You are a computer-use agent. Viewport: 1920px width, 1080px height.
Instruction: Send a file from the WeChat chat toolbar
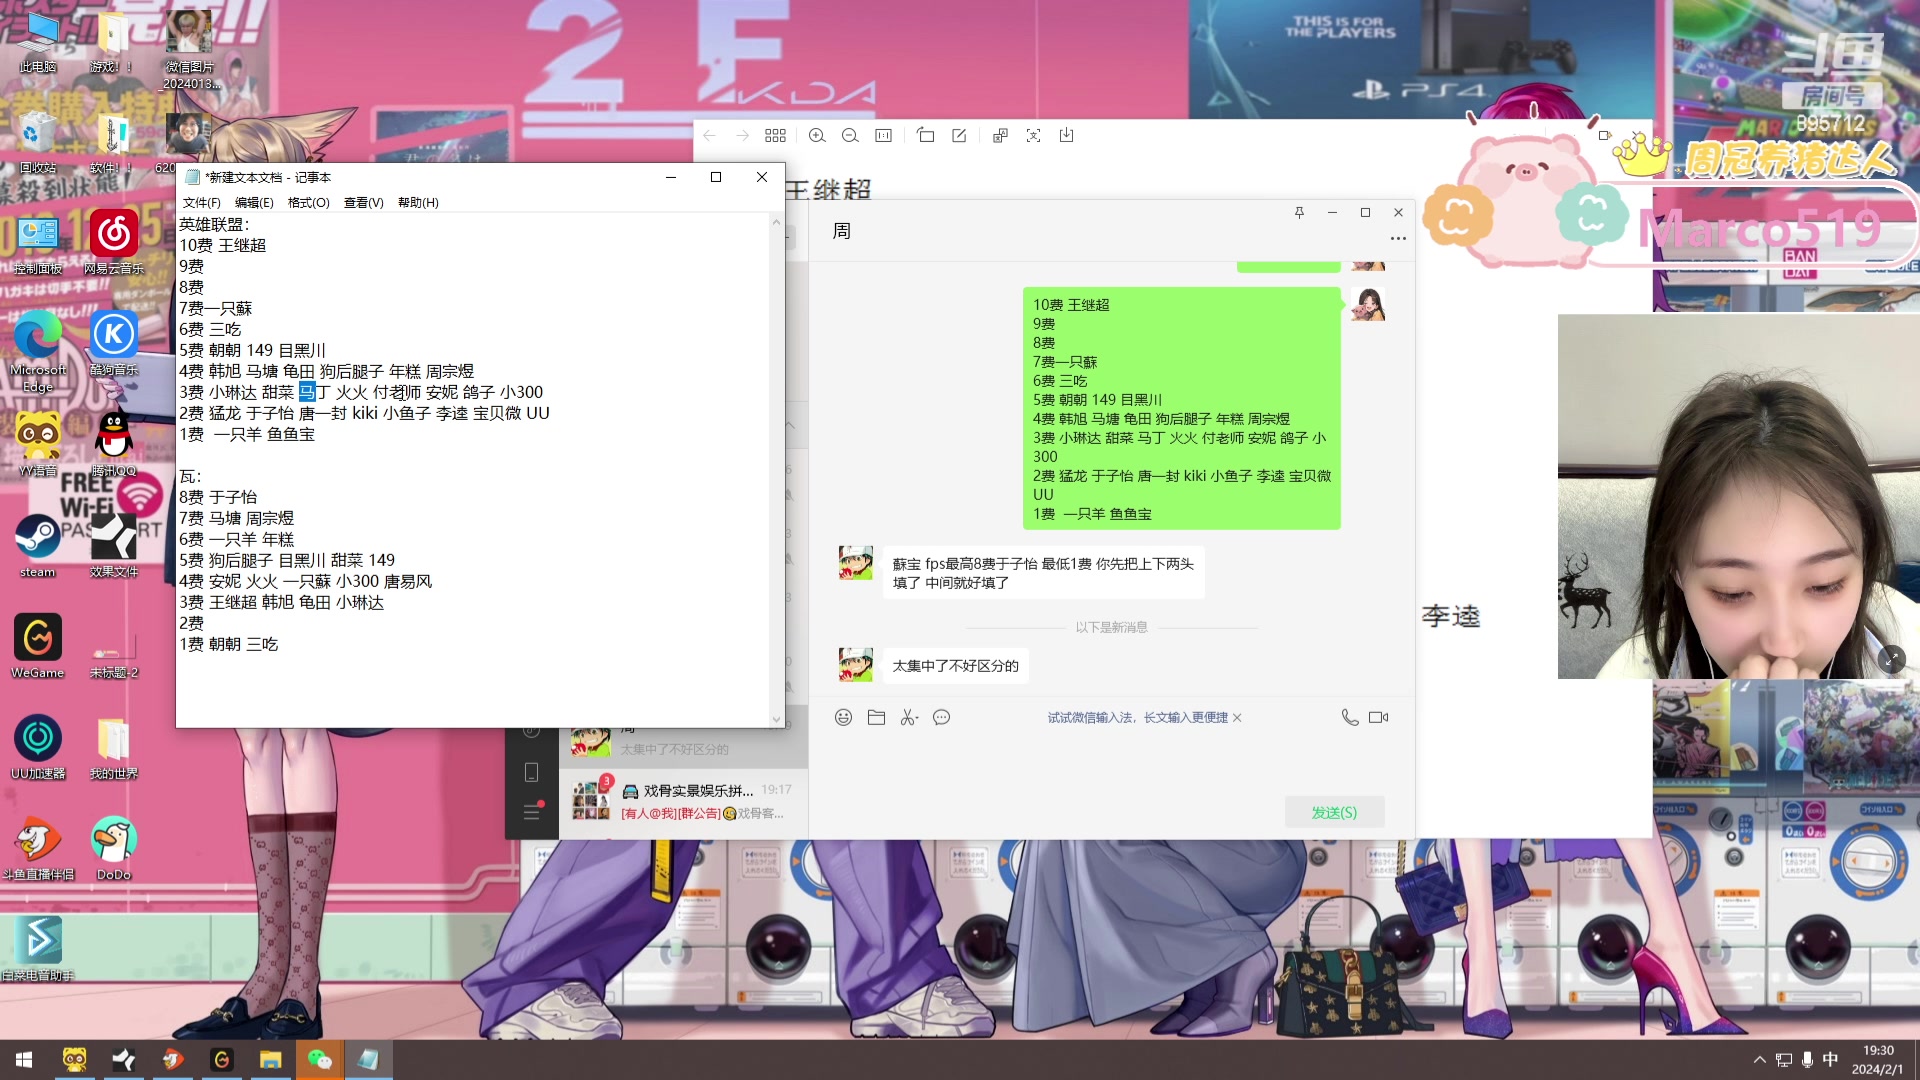pyautogui.click(x=876, y=717)
